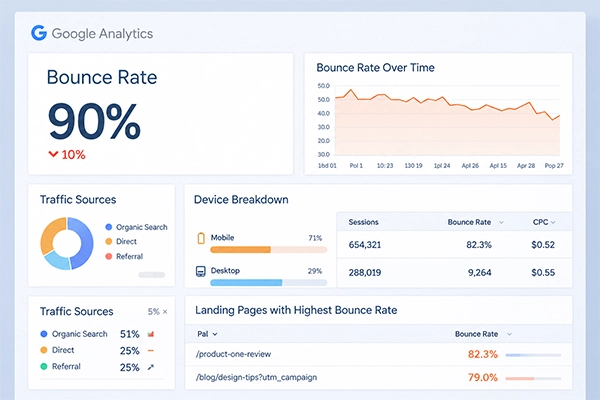
Task: Click the 654,321 sessions cell
Action: pos(365,245)
